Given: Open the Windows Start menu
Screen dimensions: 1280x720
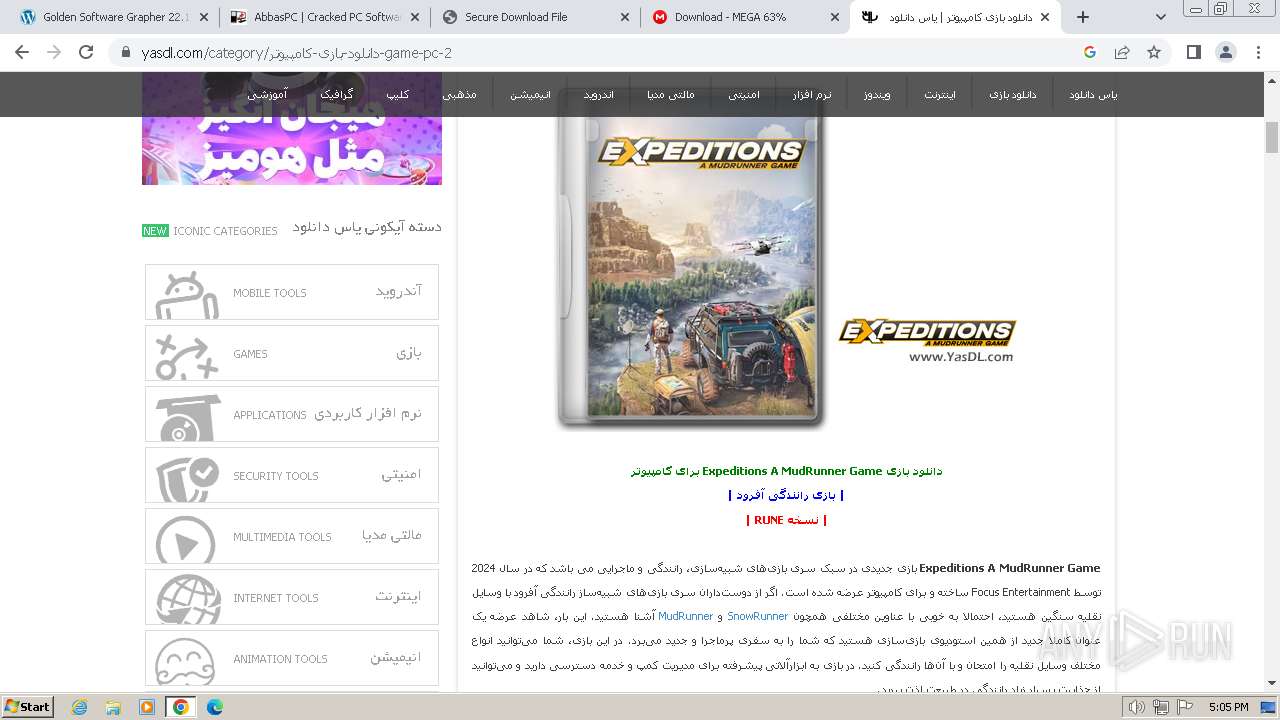Looking at the screenshot, I should pyautogui.click(x=28, y=707).
